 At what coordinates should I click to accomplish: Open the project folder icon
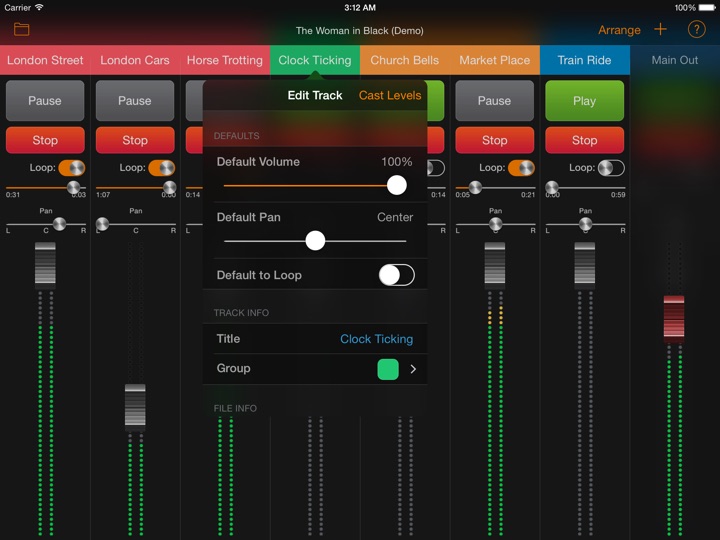21,29
